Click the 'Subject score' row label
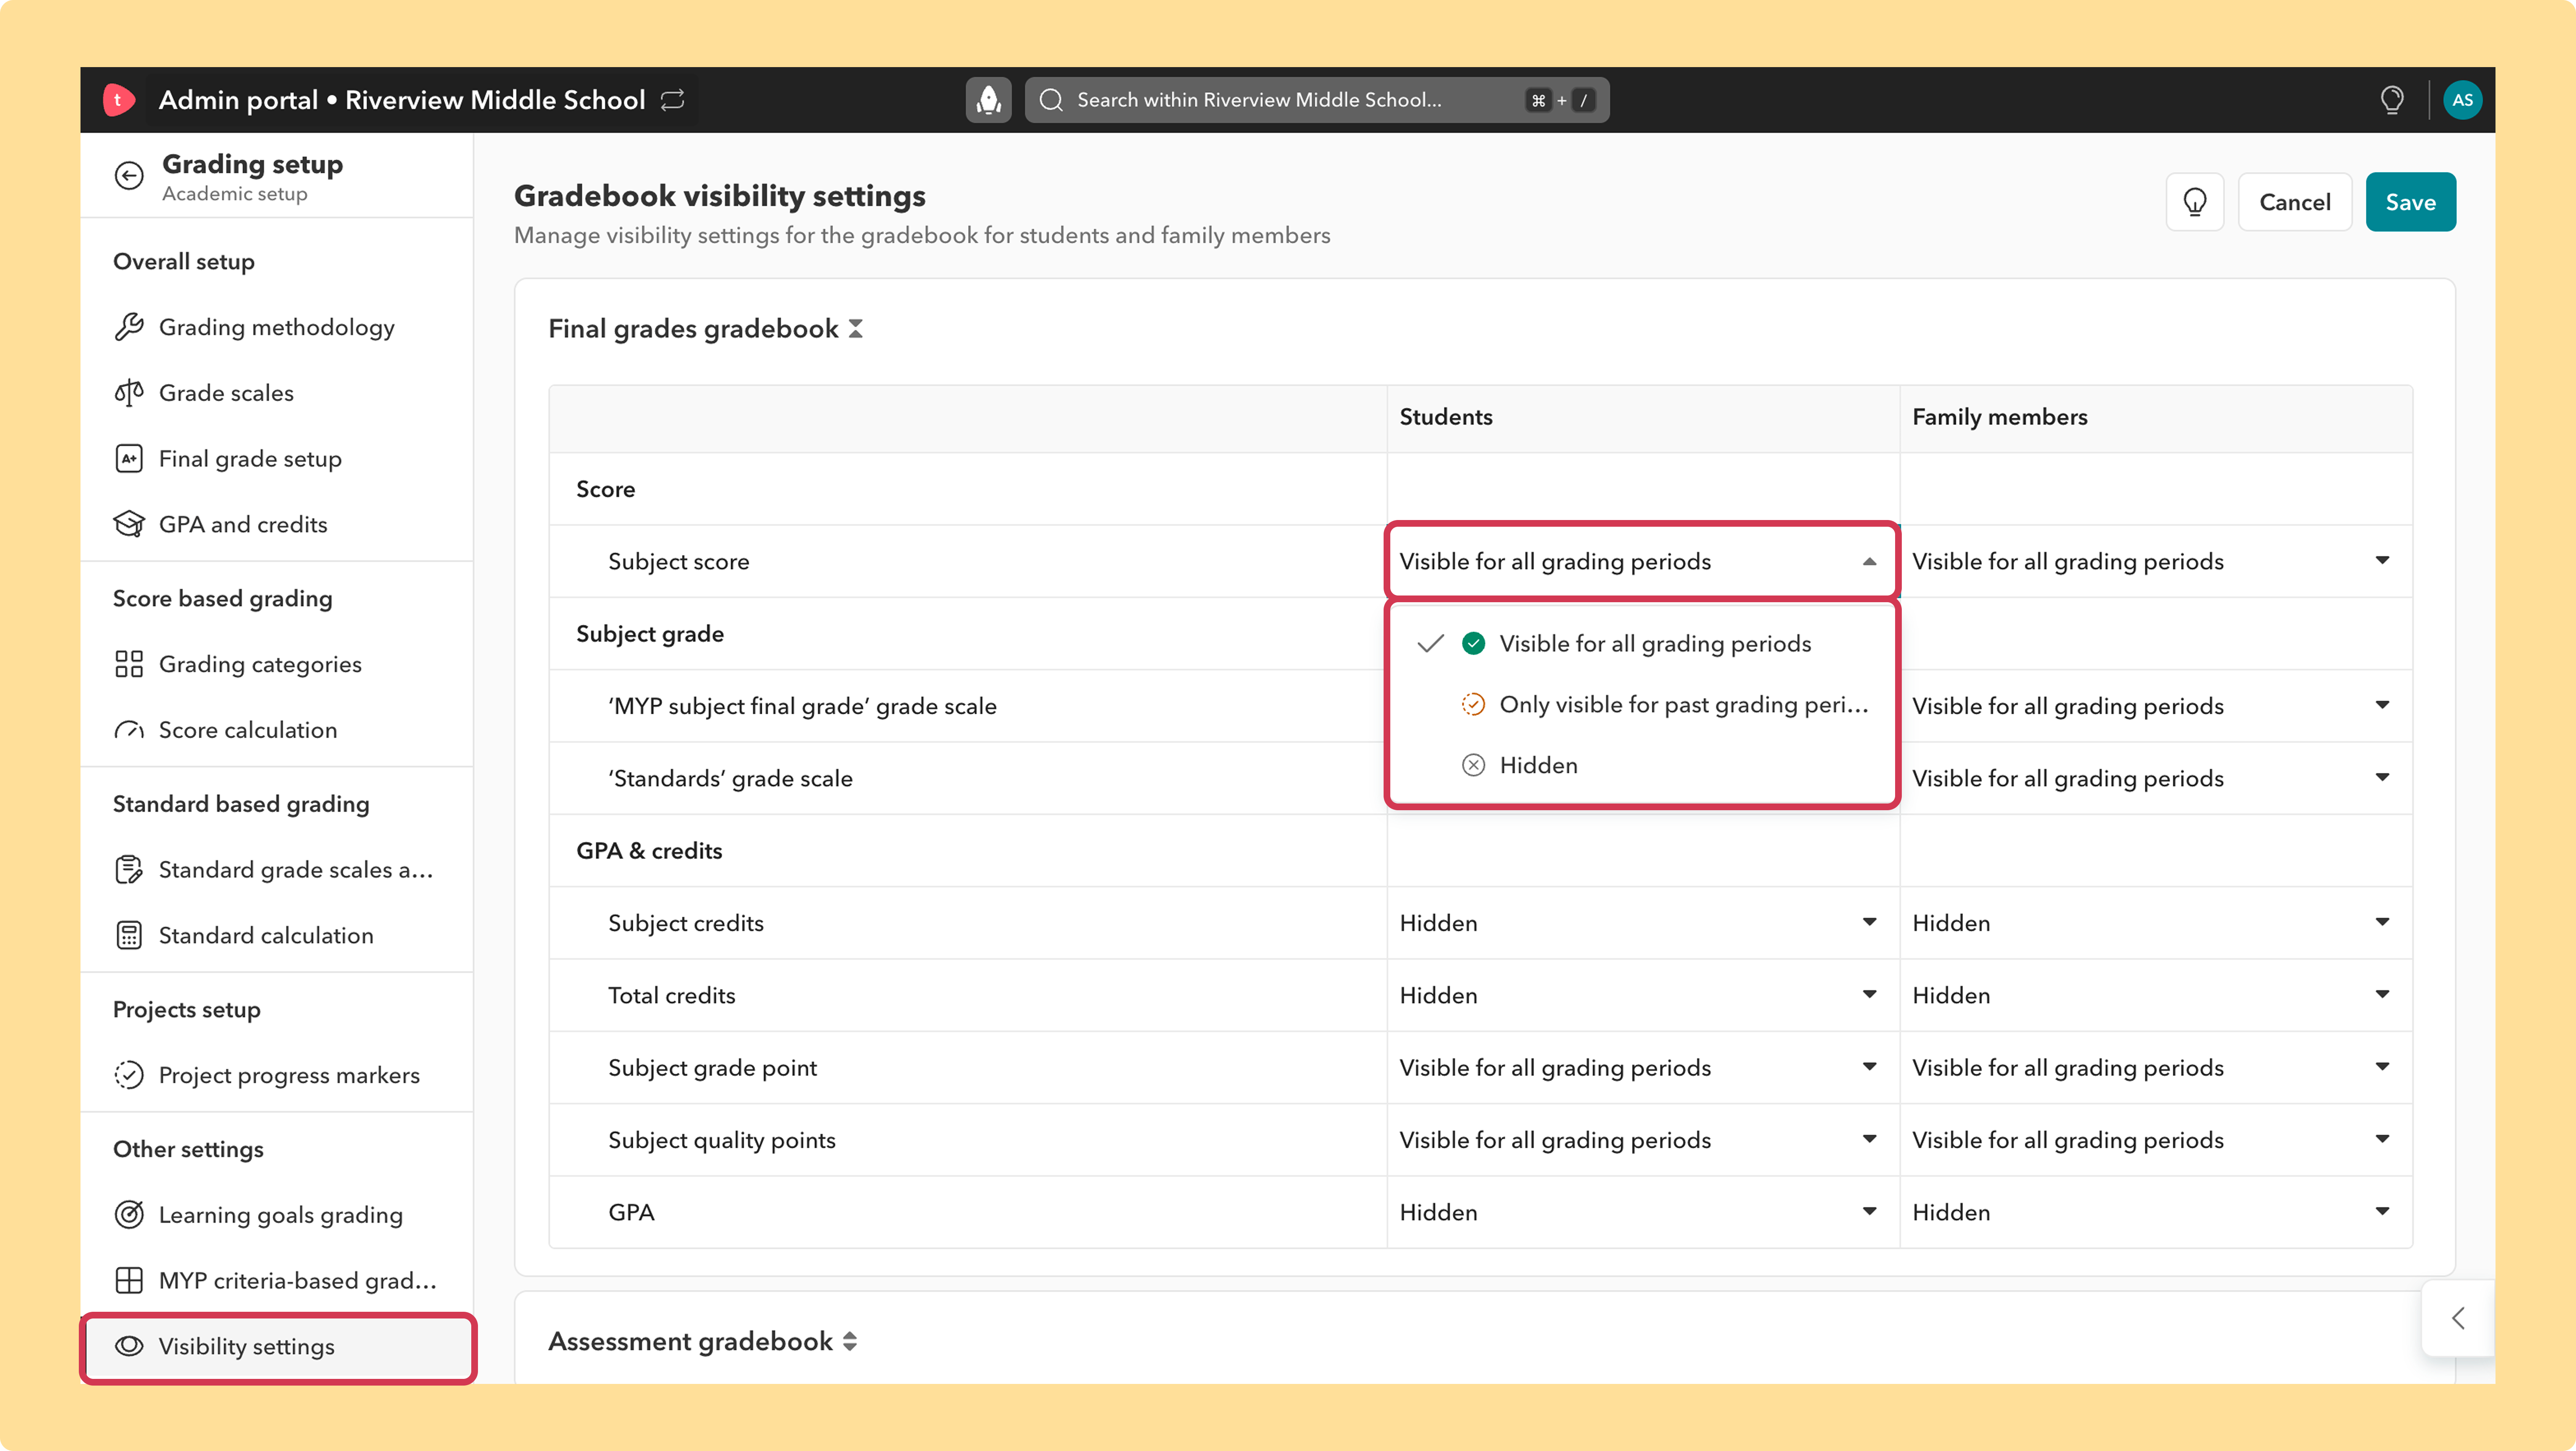 [x=678, y=562]
